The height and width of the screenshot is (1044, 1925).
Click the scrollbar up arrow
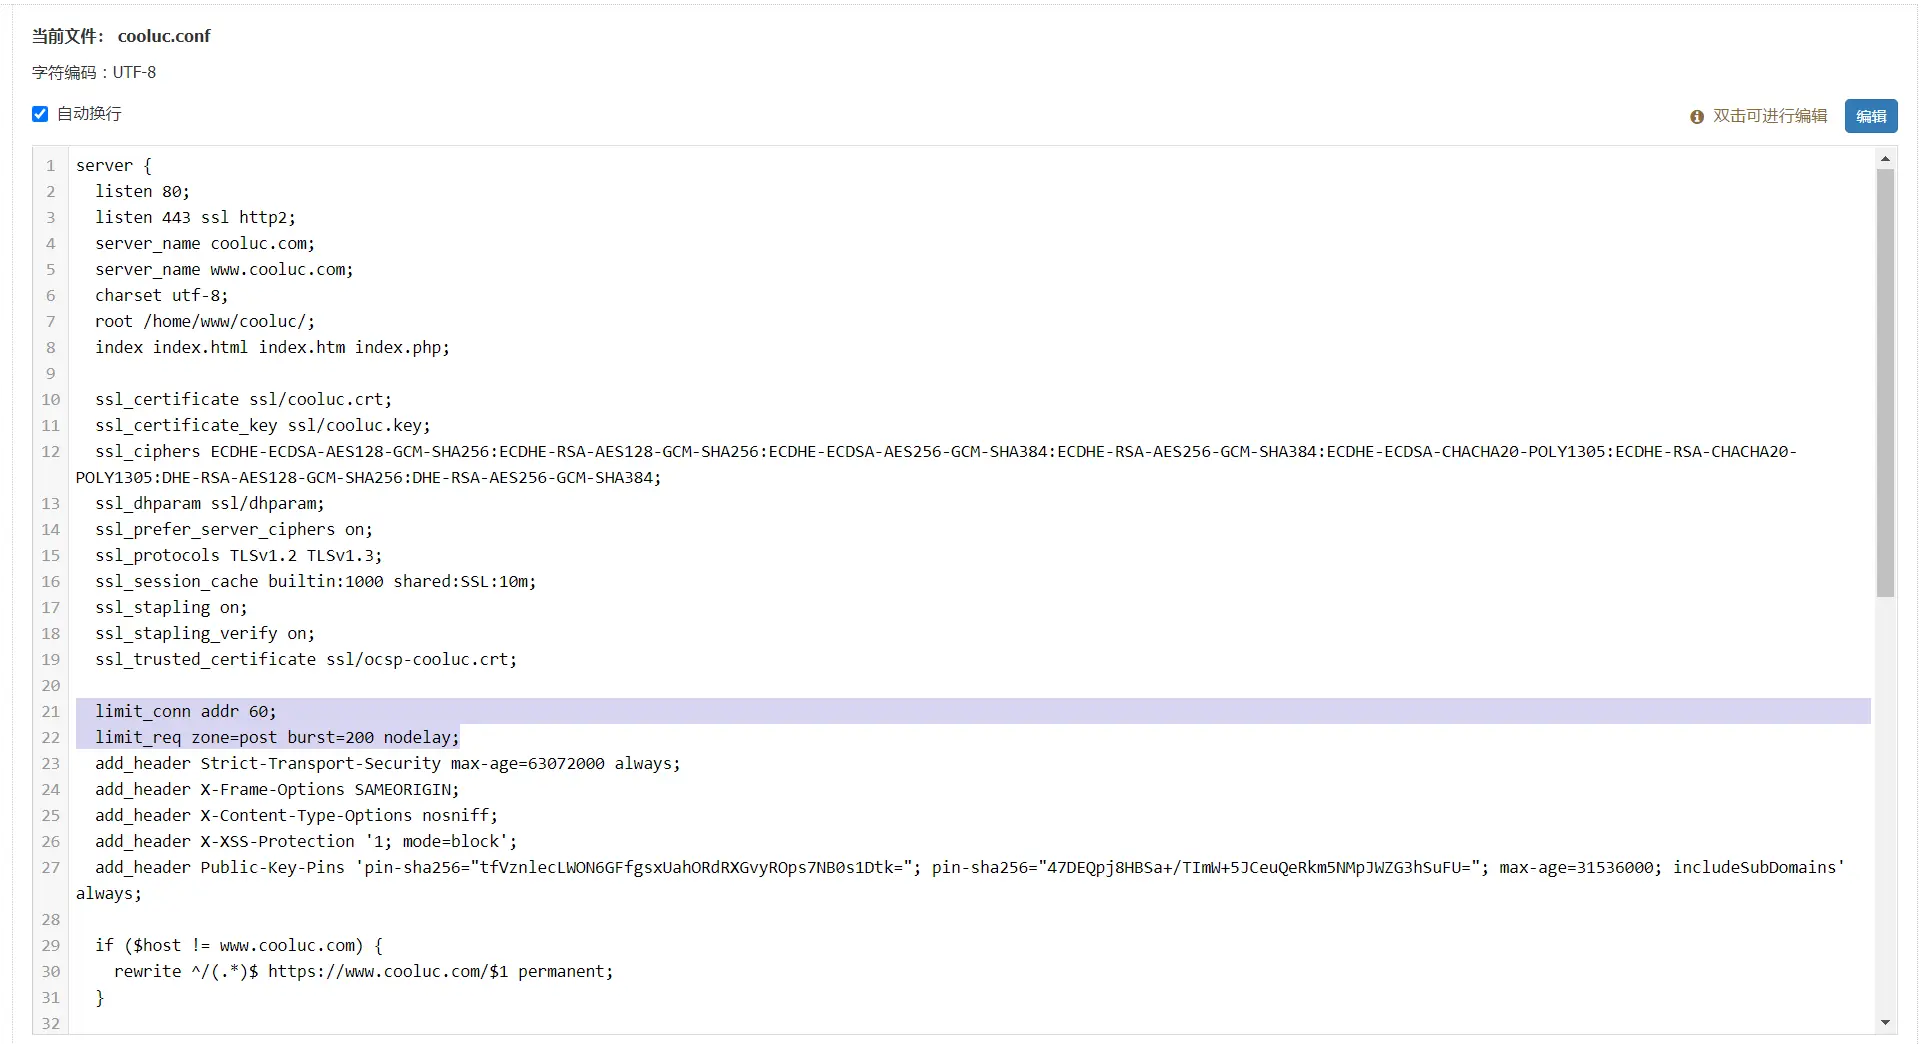click(1885, 159)
